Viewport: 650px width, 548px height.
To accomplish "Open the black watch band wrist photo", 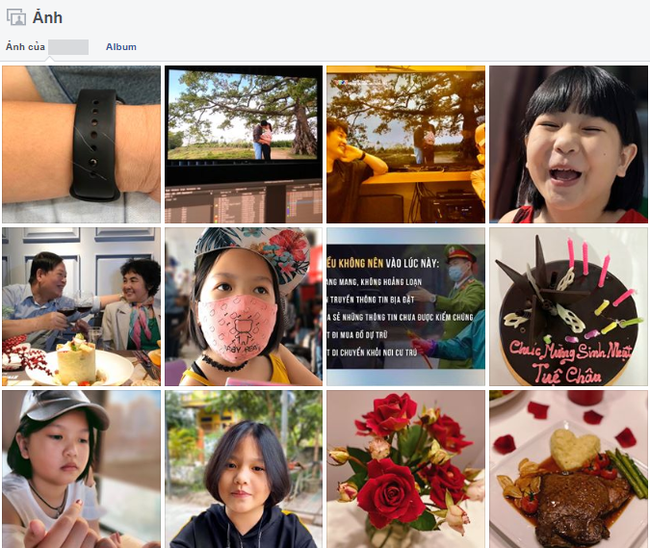I will [81, 144].
